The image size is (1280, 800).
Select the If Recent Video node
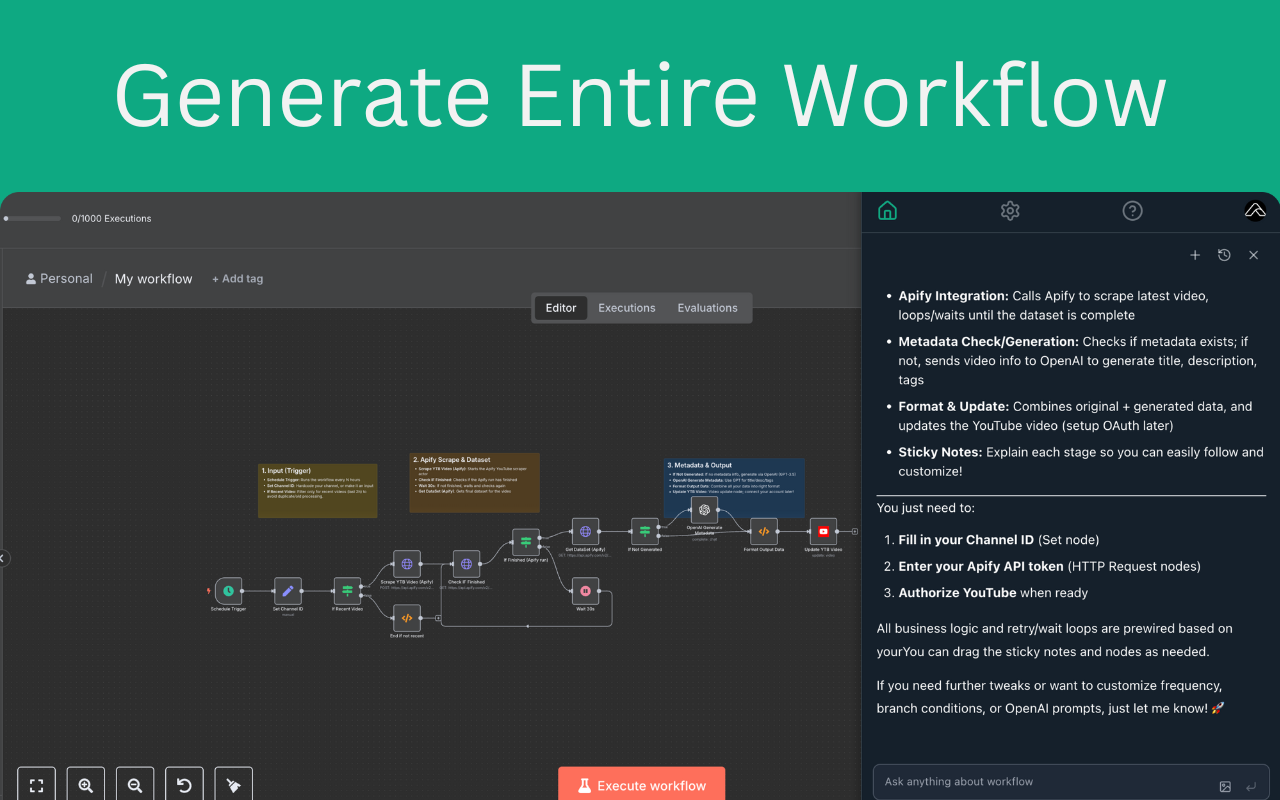347,591
